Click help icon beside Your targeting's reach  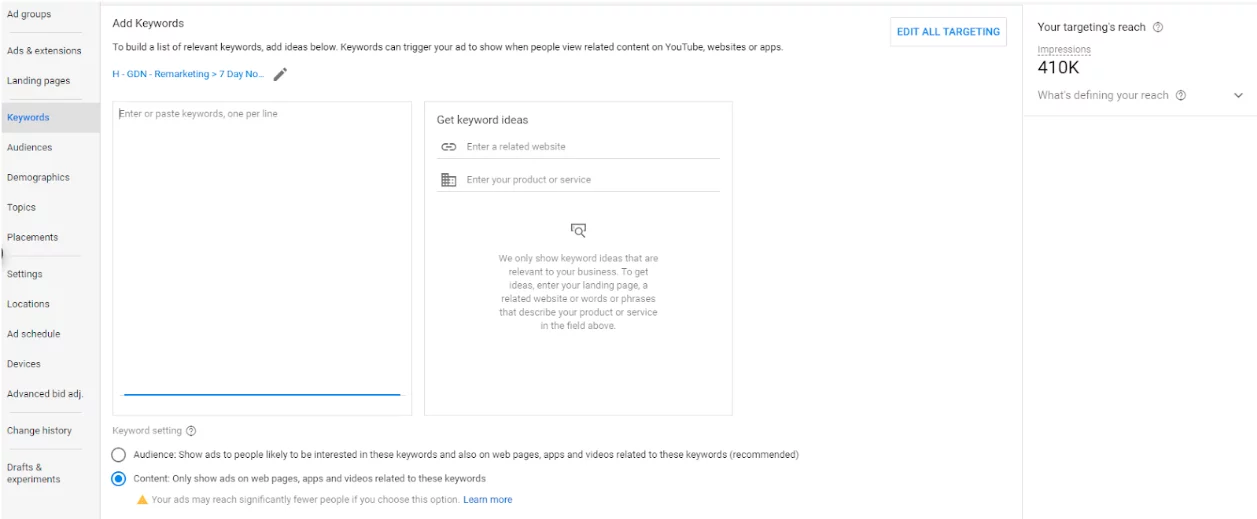(1158, 28)
